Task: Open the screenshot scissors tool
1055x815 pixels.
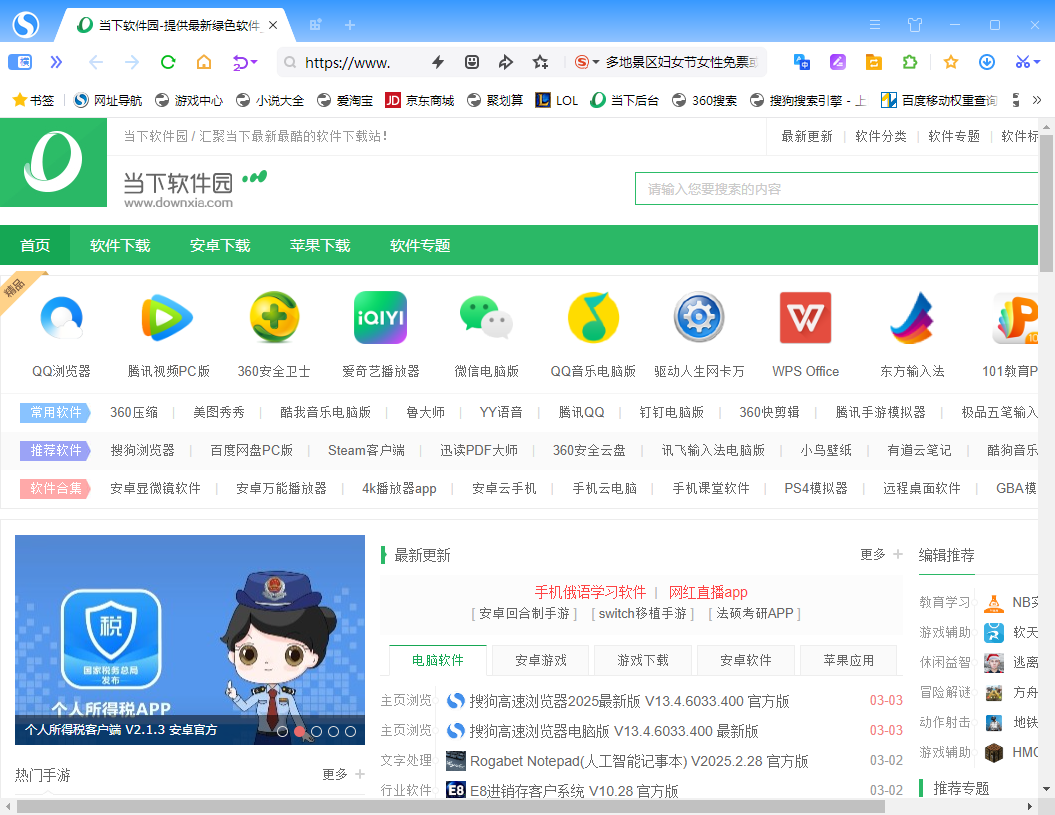Action: pyautogui.click(x=1022, y=63)
